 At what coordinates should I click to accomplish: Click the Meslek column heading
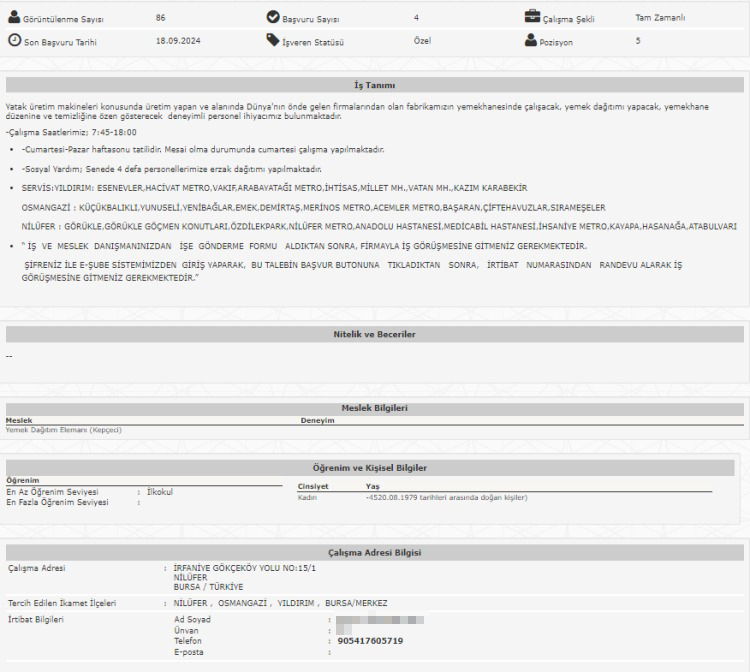click(x=18, y=421)
